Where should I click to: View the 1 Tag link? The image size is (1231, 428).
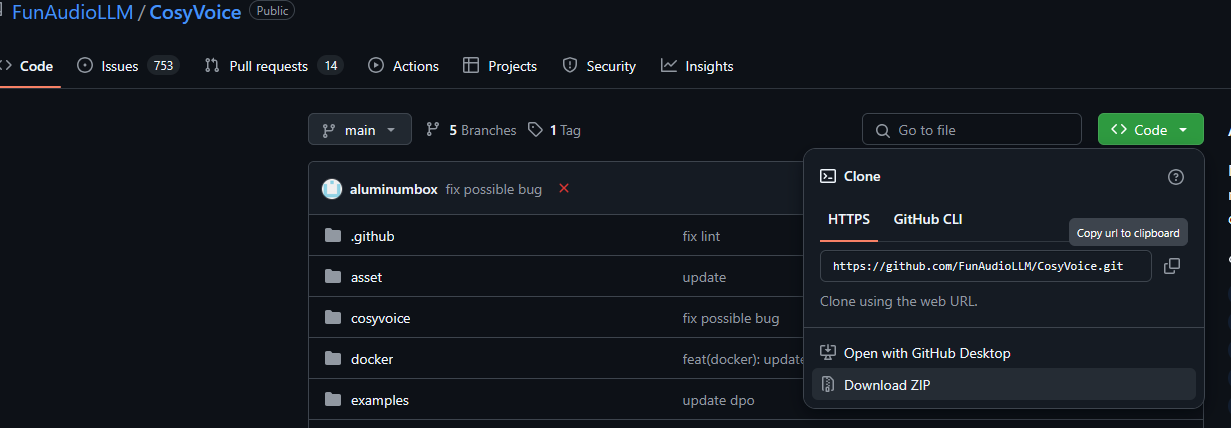[x=554, y=130]
